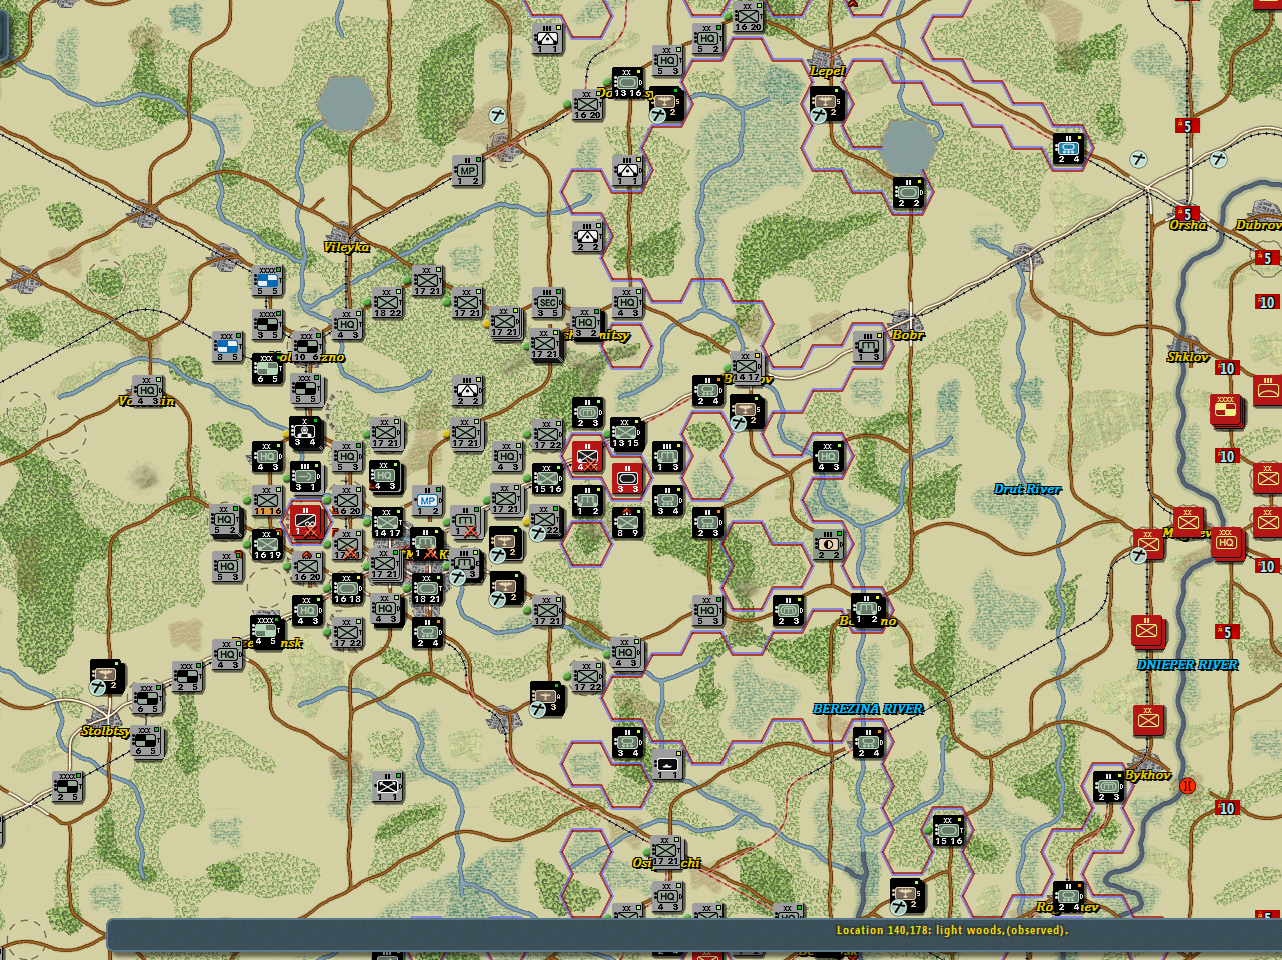
Task: Click the Soviet 10 marker beside Shklov
Action: click(1227, 368)
